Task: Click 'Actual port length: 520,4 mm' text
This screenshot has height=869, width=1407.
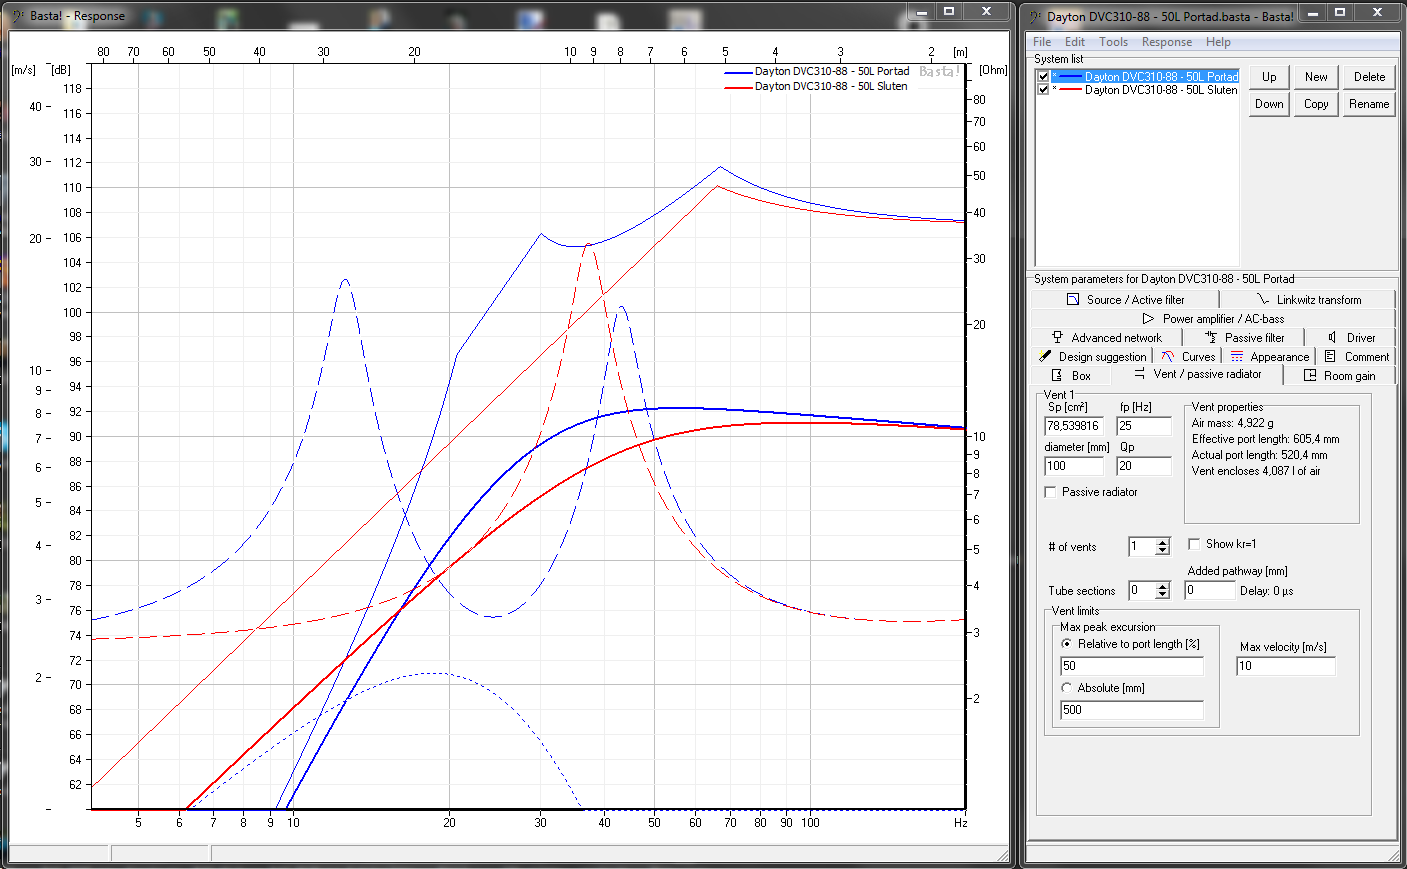Action: (x=1259, y=455)
